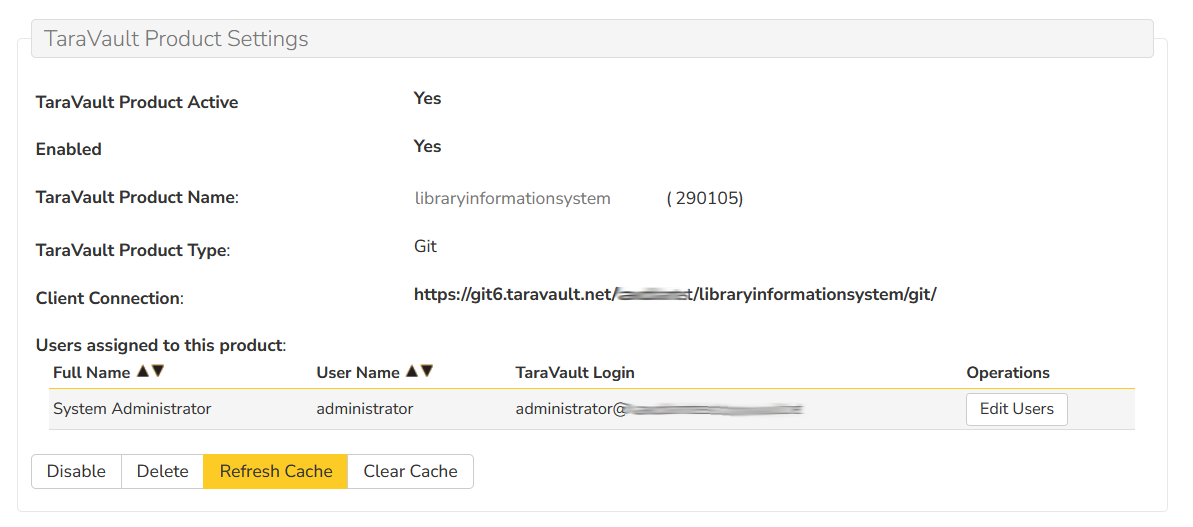Select the System Administrator full name cell
This screenshot has width=1193, height=527.
click(x=132, y=409)
